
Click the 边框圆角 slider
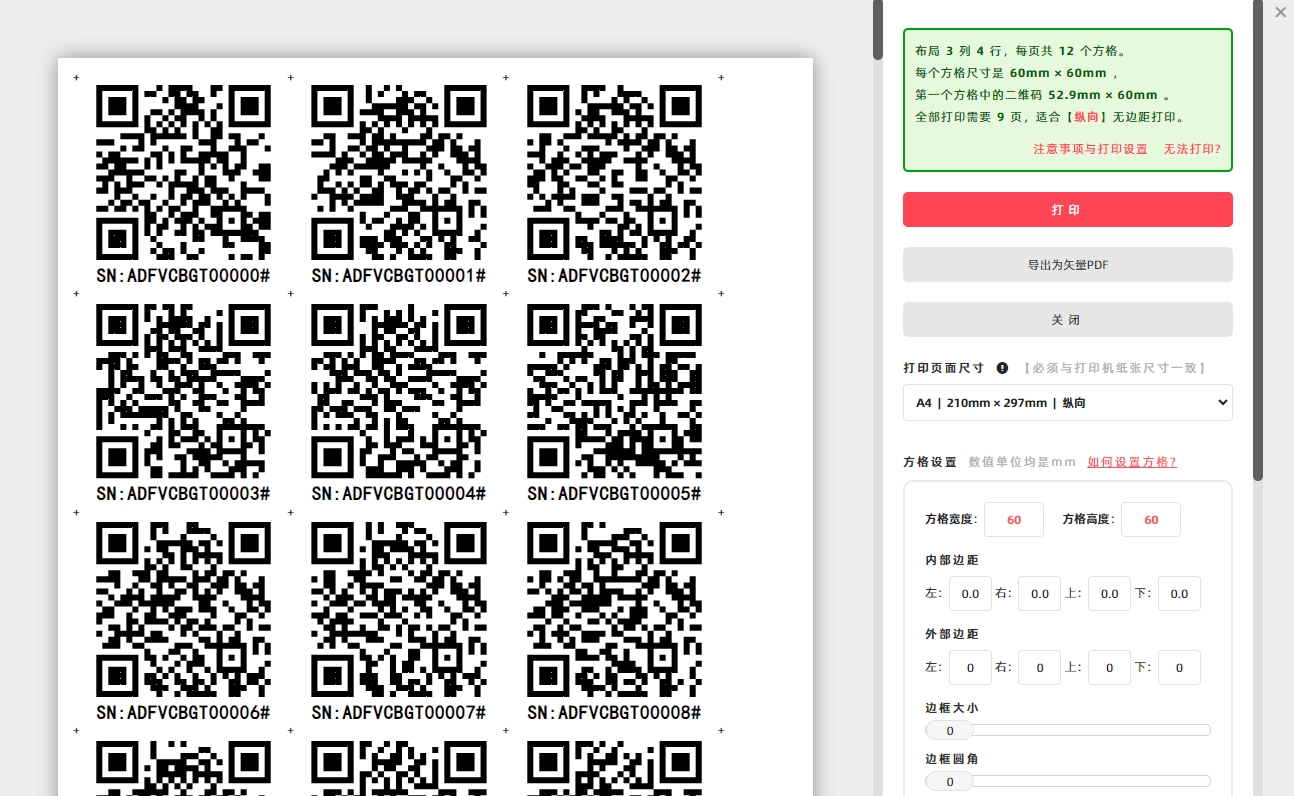point(1067,781)
